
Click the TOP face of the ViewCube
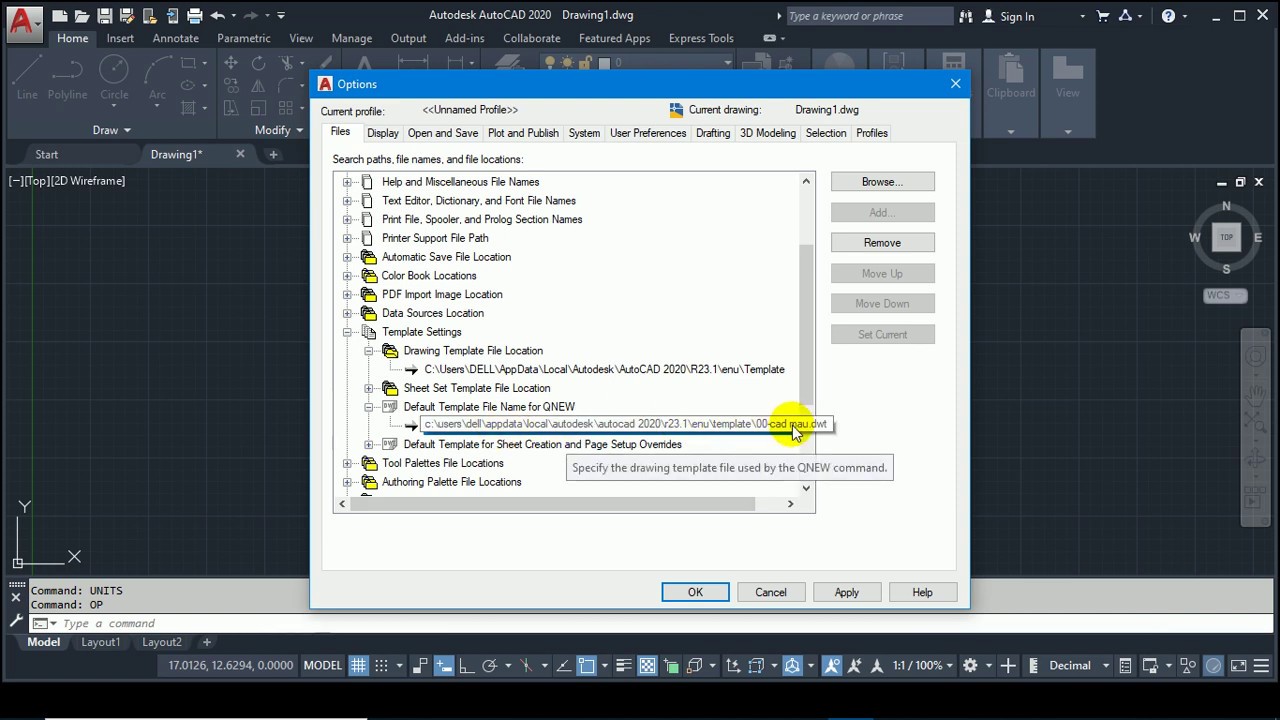tap(1226, 237)
